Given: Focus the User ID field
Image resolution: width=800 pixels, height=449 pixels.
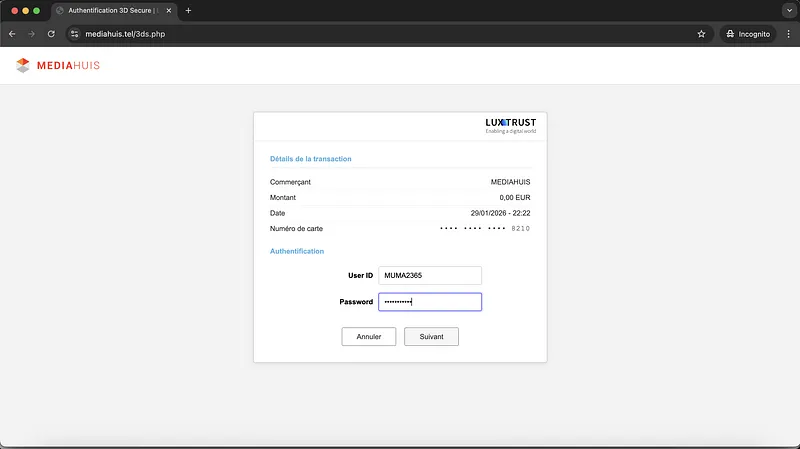Looking at the screenshot, I should pos(430,276).
